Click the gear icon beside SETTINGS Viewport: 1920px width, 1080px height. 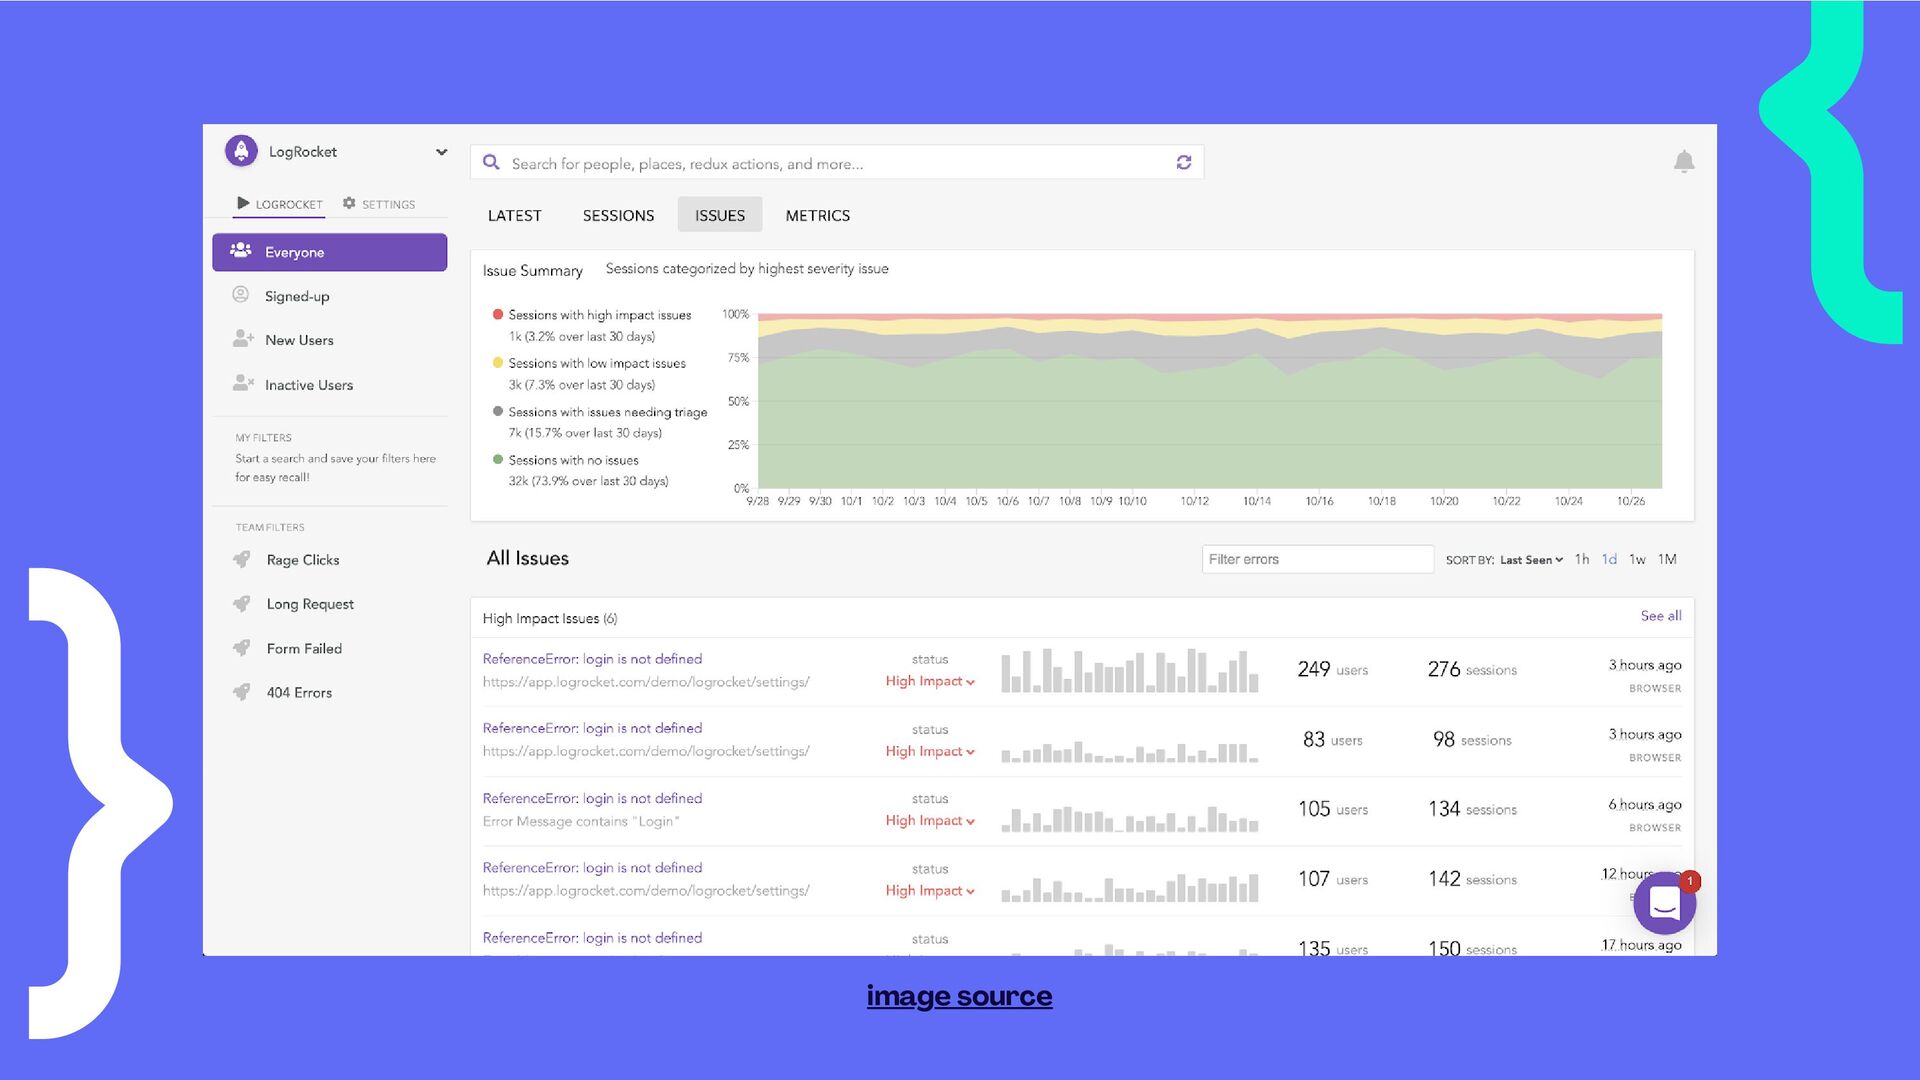pos(349,203)
